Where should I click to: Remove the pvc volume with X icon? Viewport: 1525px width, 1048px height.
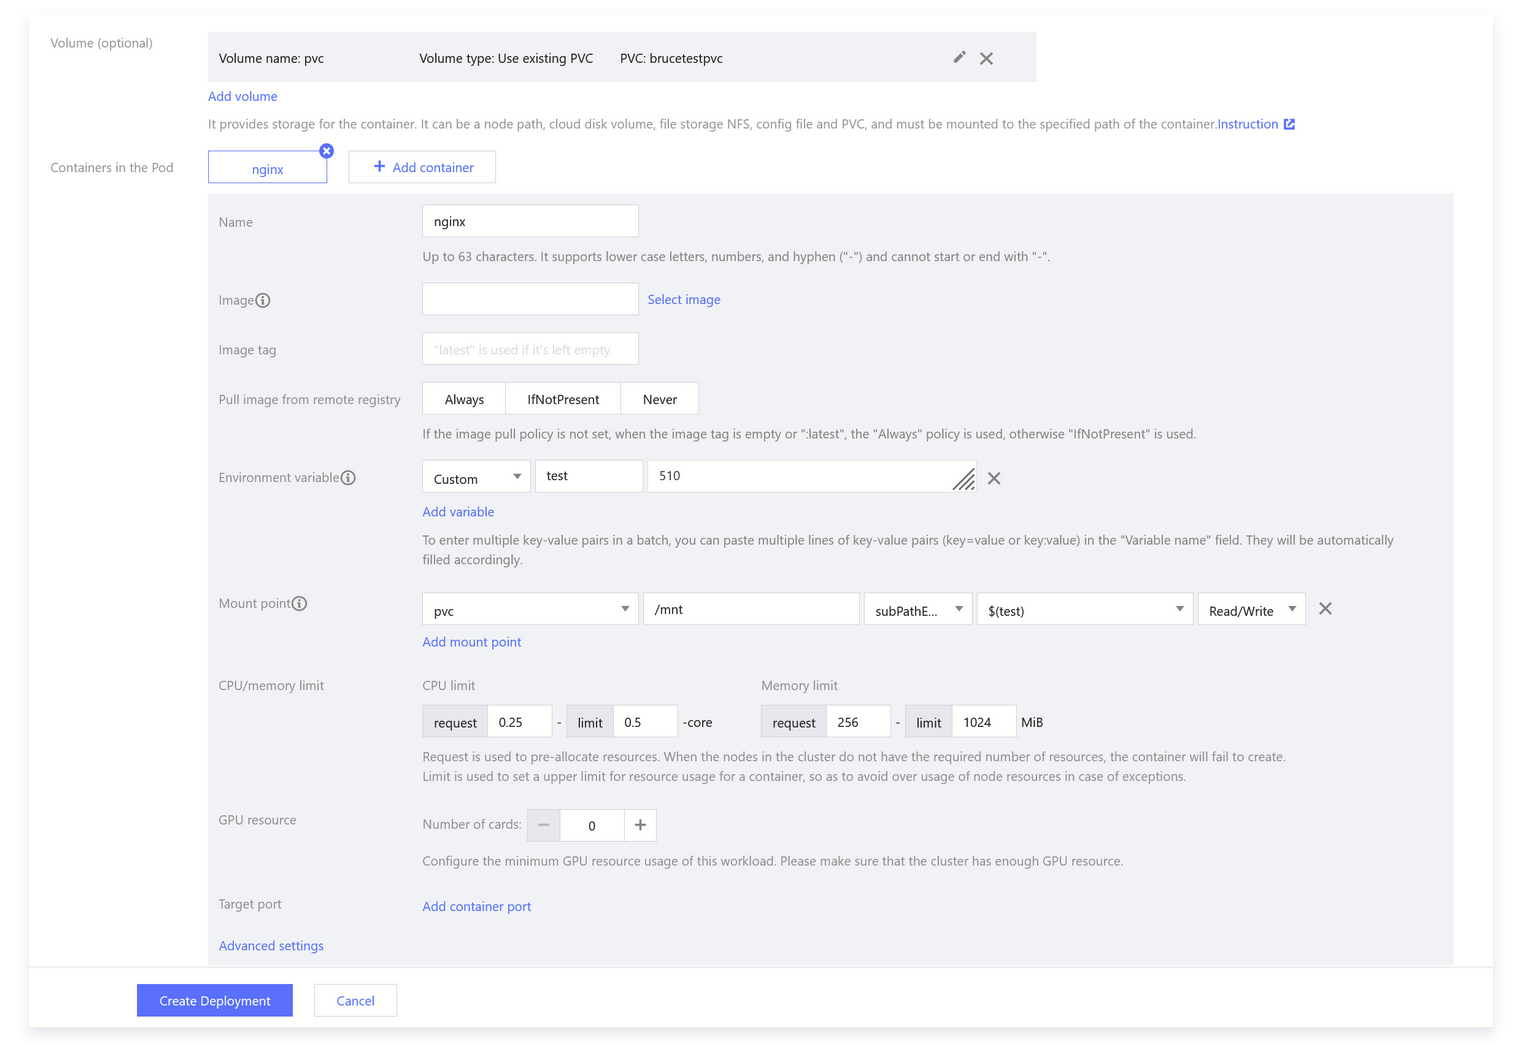(986, 58)
